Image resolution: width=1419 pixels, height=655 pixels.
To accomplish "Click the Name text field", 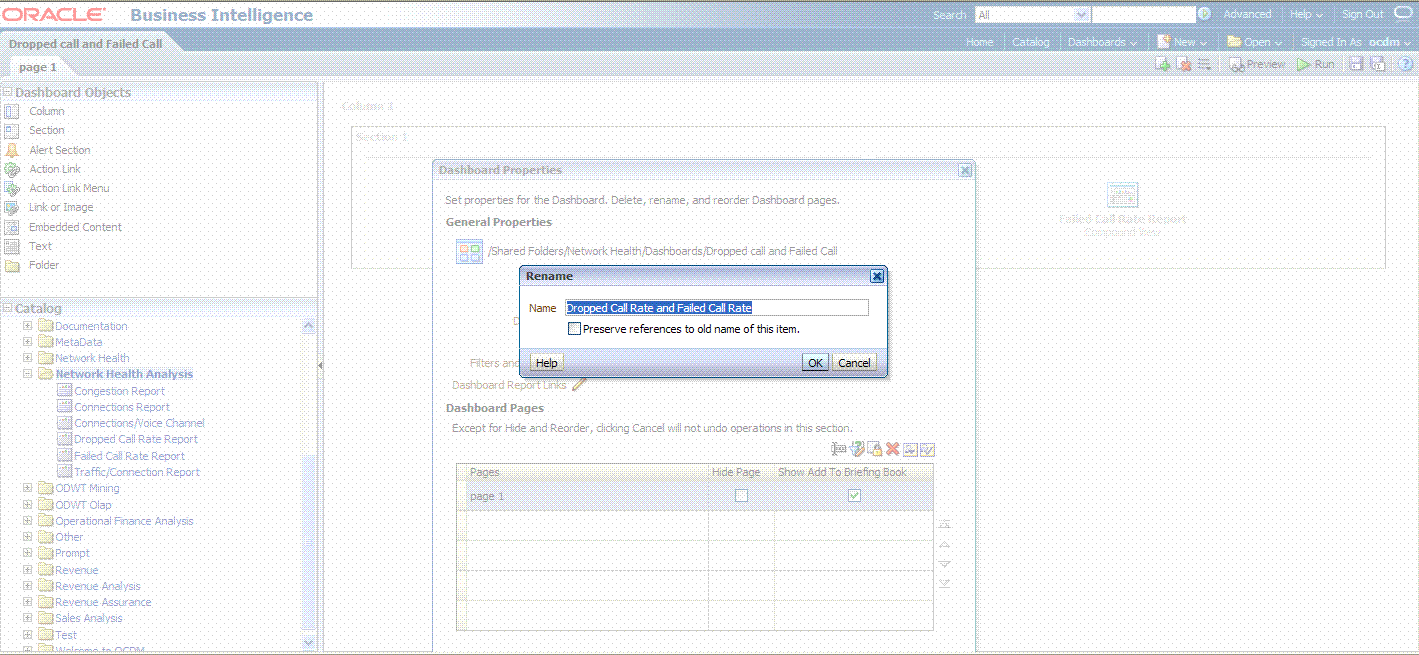I will click(x=716, y=308).
